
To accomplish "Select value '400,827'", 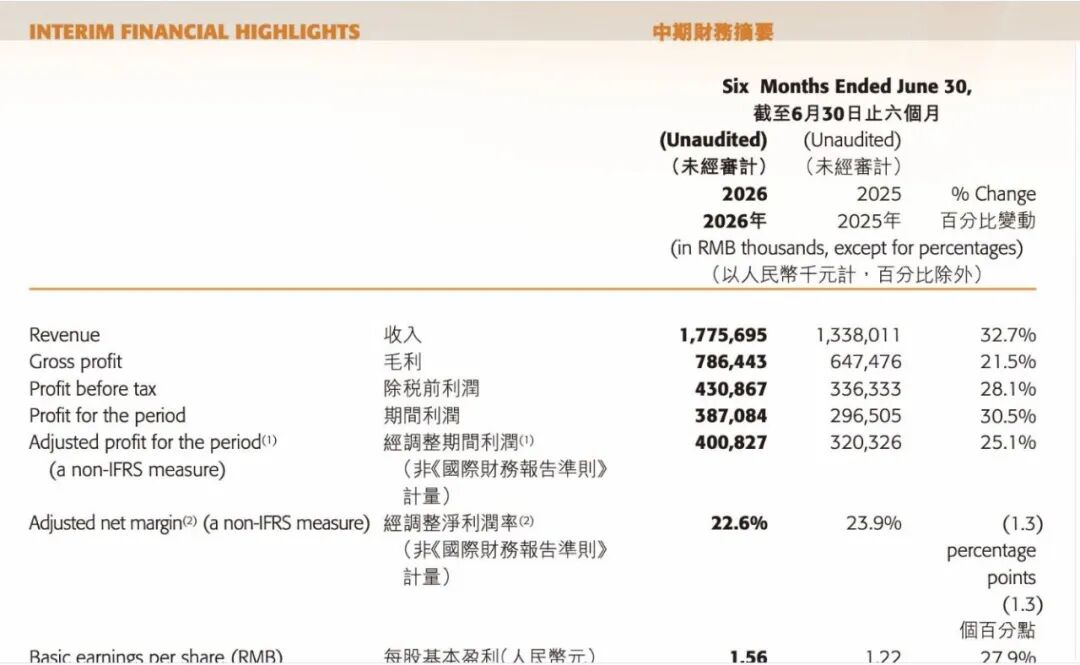I will click(731, 442).
